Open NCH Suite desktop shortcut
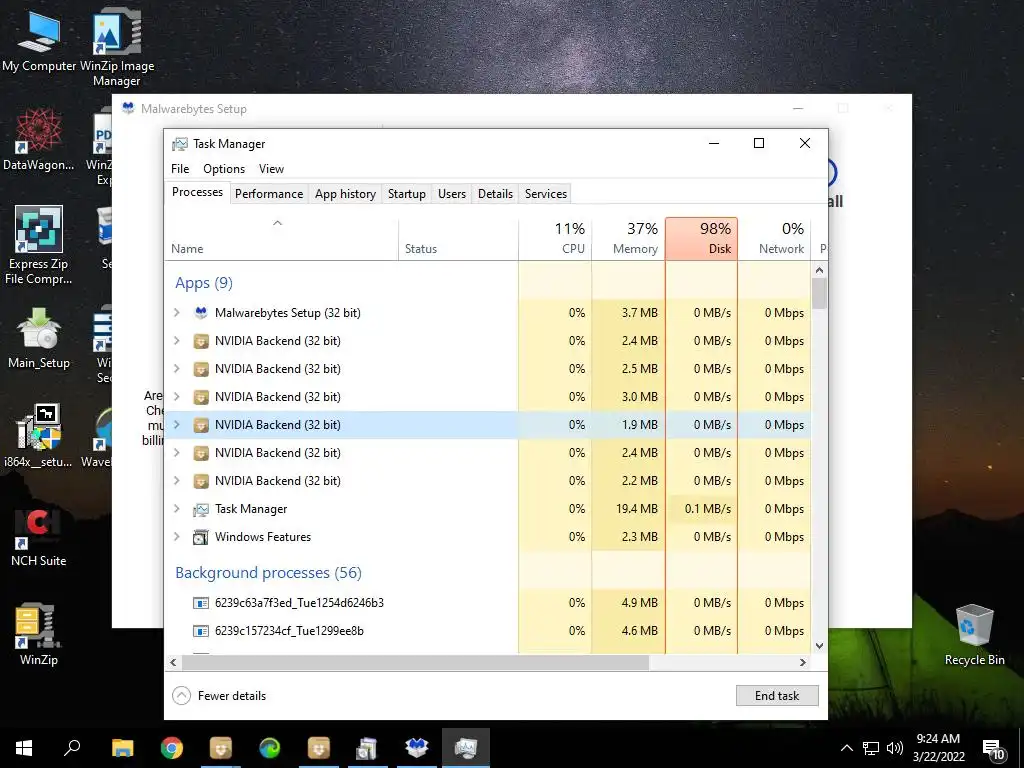 coord(39,537)
